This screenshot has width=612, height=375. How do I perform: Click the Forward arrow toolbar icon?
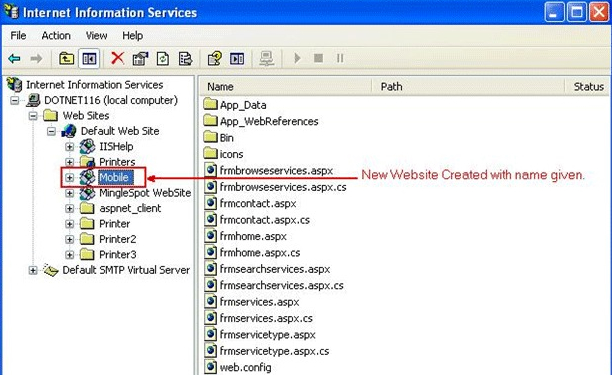click(x=36, y=59)
